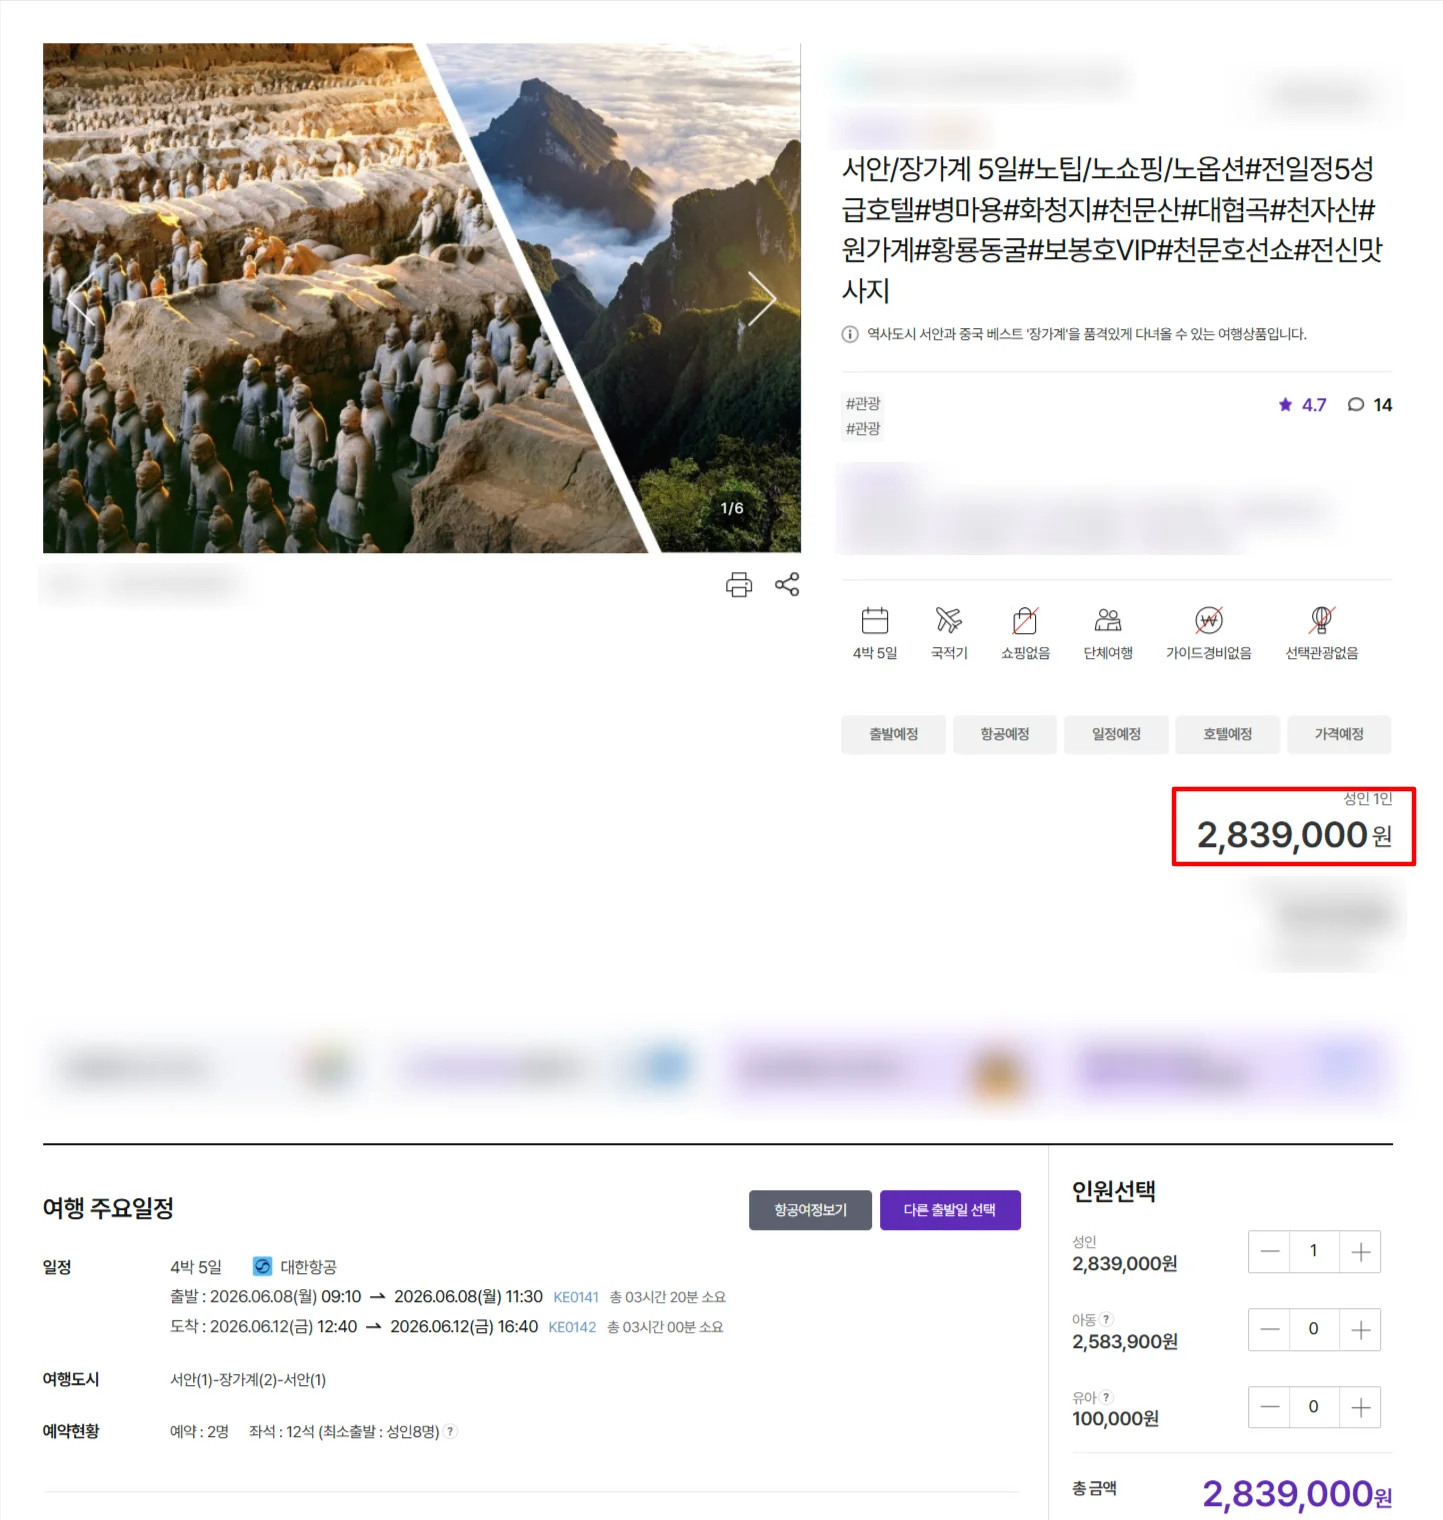Click the print icon below the photo
This screenshot has height=1520, width=1443.
[x=739, y=584]
